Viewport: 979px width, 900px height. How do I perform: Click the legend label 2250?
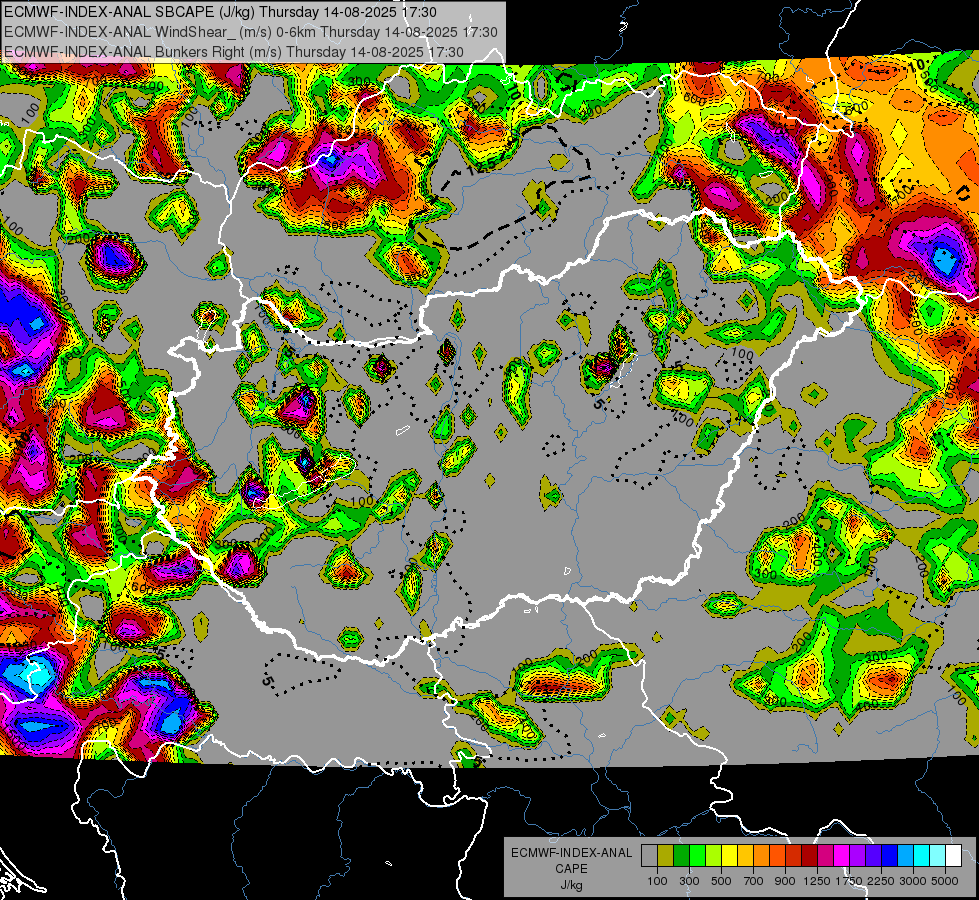tap(882, 881)
